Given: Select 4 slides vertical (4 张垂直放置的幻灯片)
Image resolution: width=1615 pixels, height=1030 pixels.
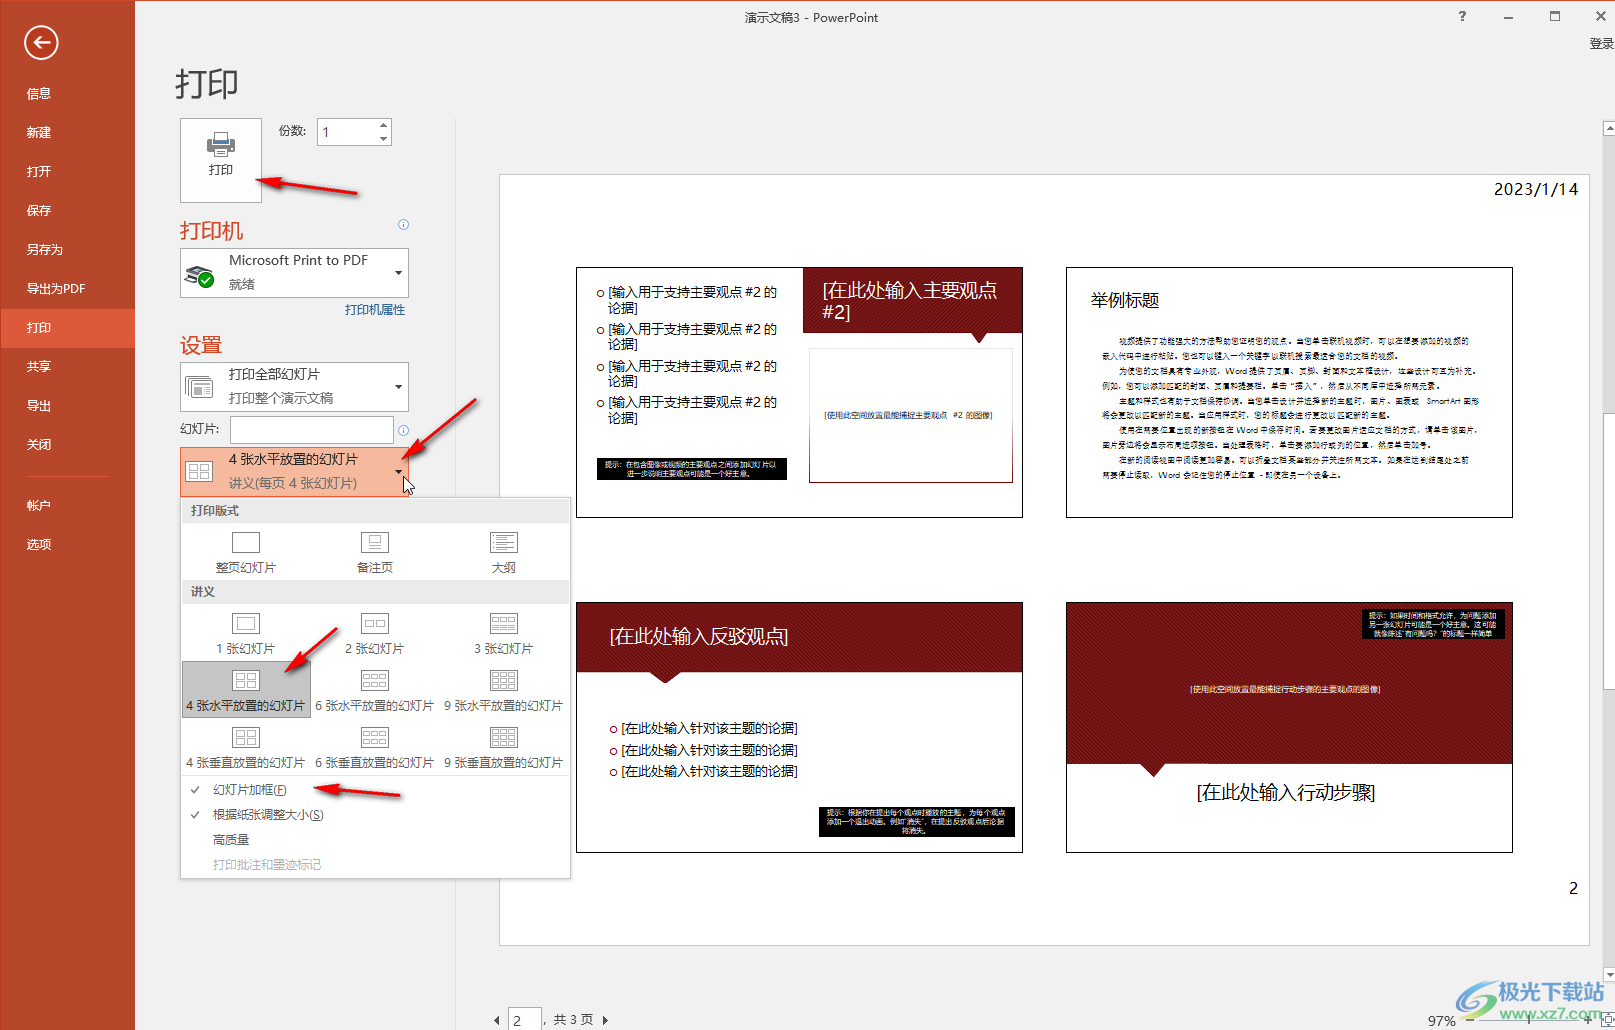Looking at the screenshot, I should coord(246,748).
